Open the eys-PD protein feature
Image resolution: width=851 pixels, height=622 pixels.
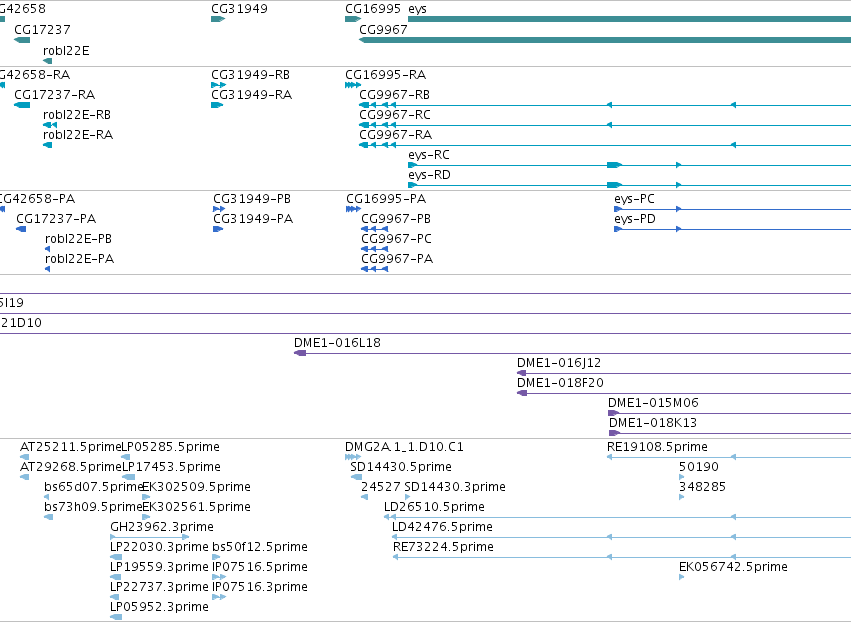pos(635,219)
